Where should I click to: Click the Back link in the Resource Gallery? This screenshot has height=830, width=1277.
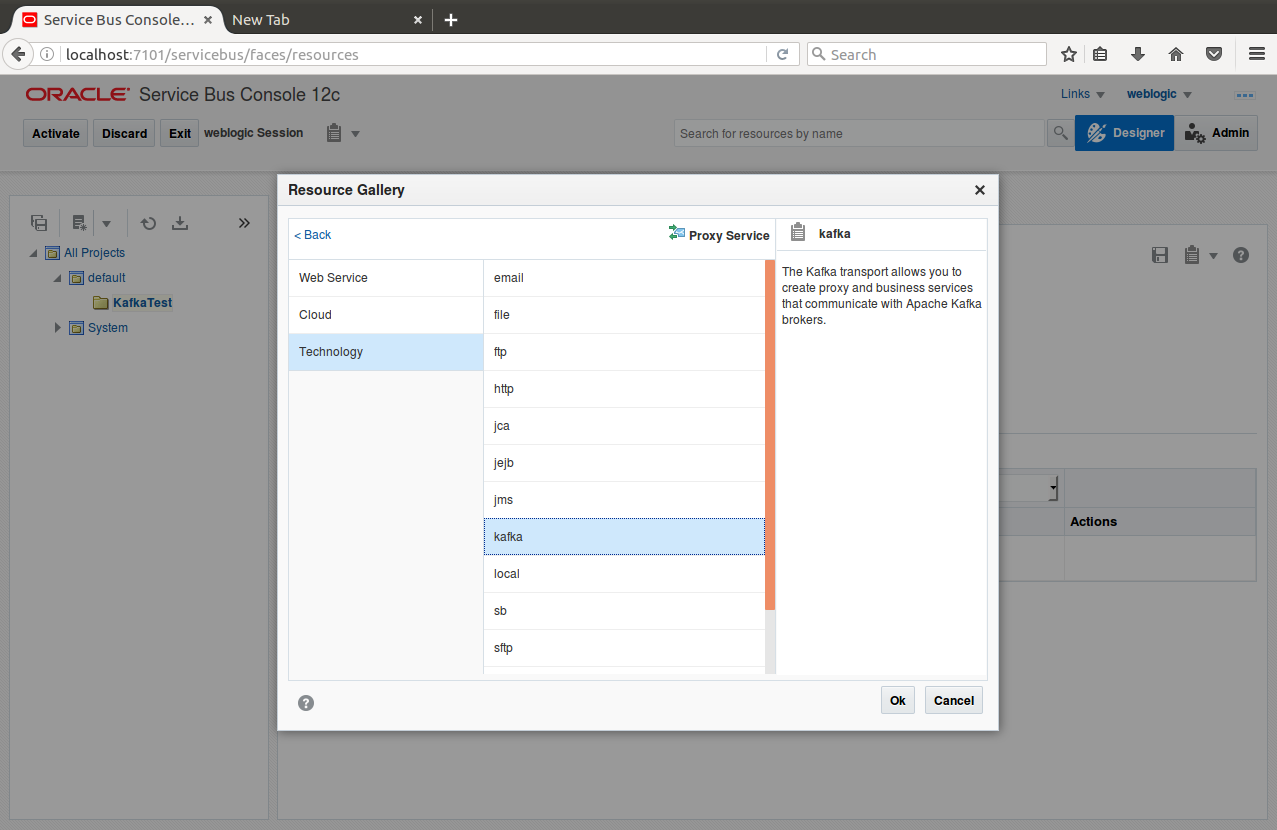click(x=312, y=234)
